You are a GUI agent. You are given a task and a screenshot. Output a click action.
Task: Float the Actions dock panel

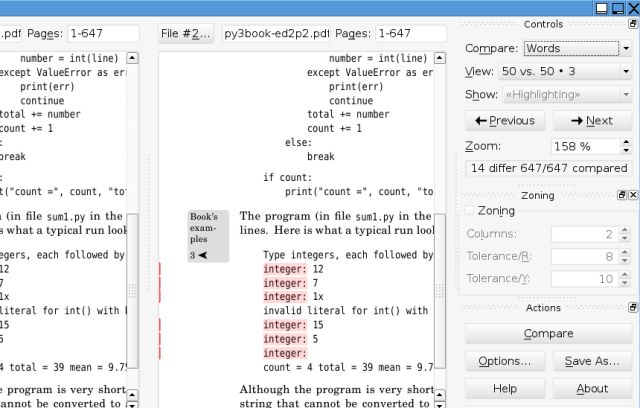tap(633, 308)
